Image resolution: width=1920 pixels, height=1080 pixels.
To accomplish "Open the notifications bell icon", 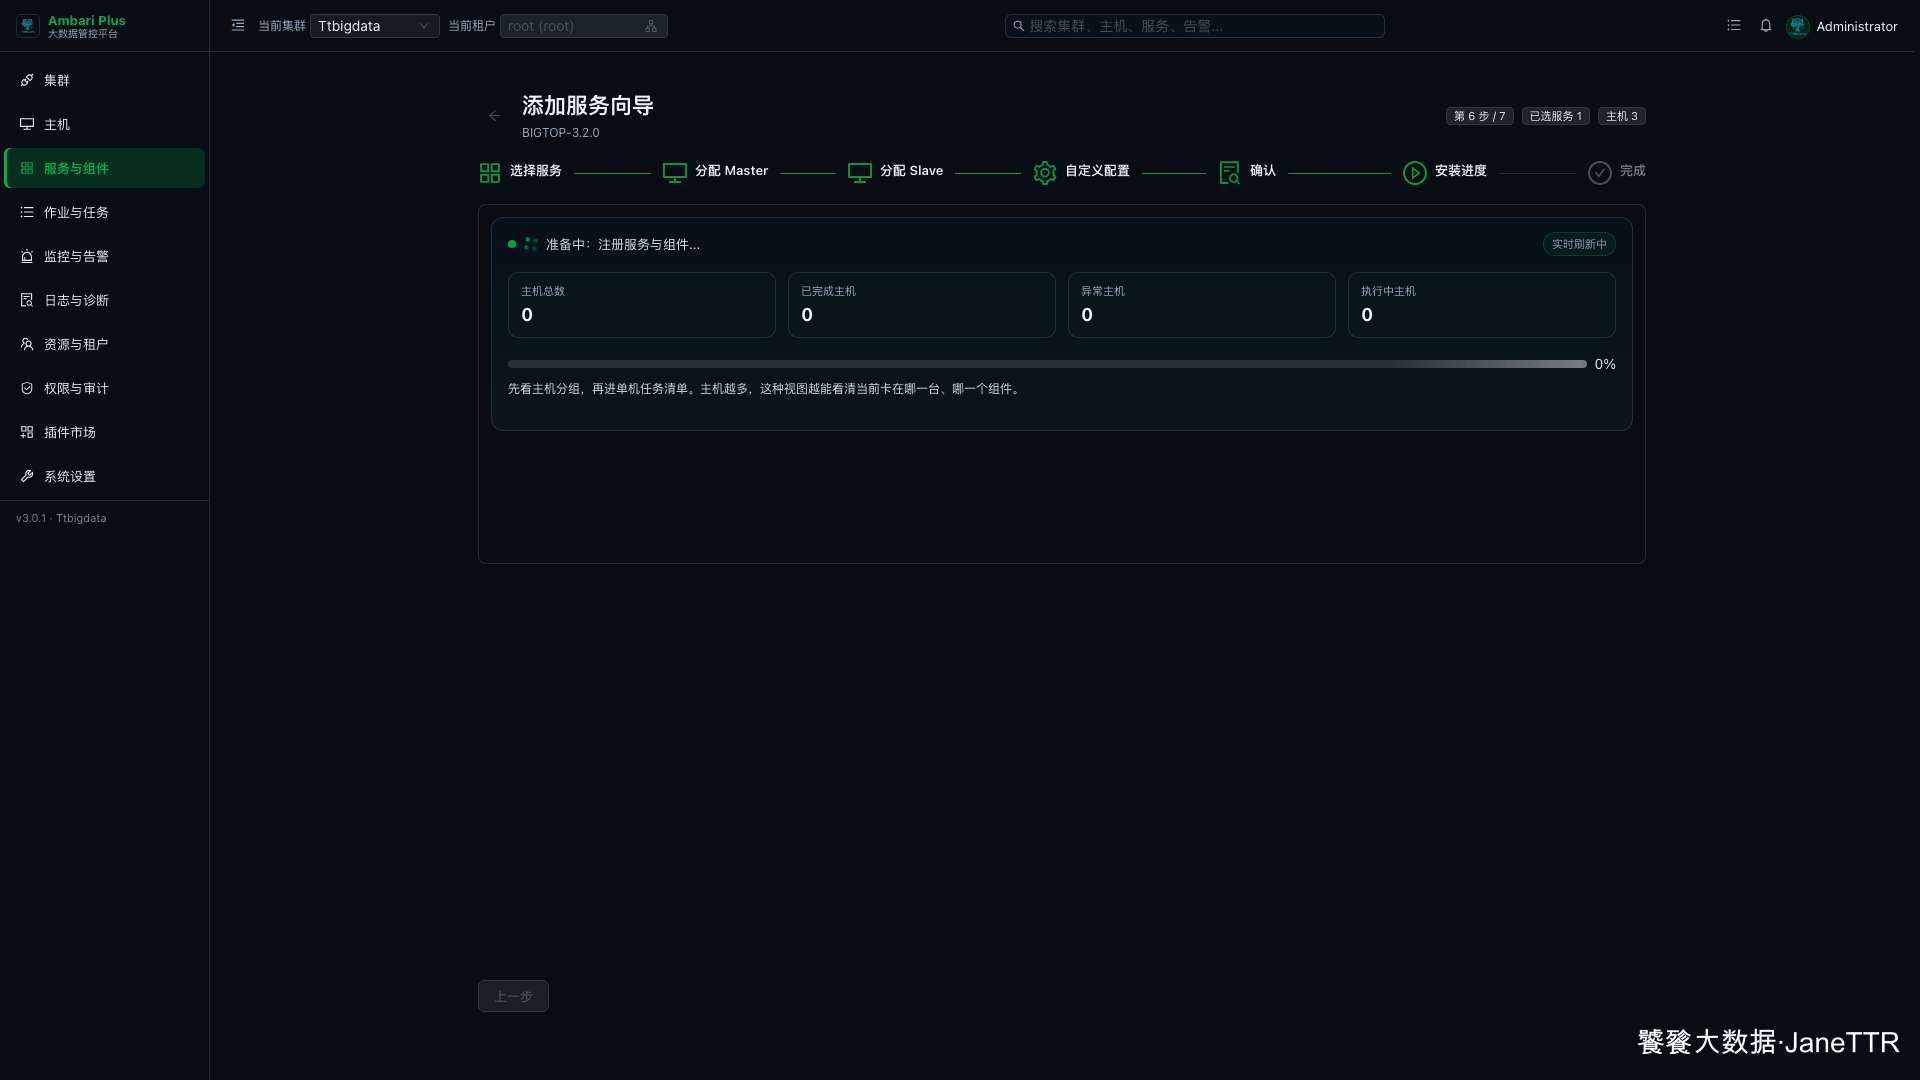I will (1766, 26).
